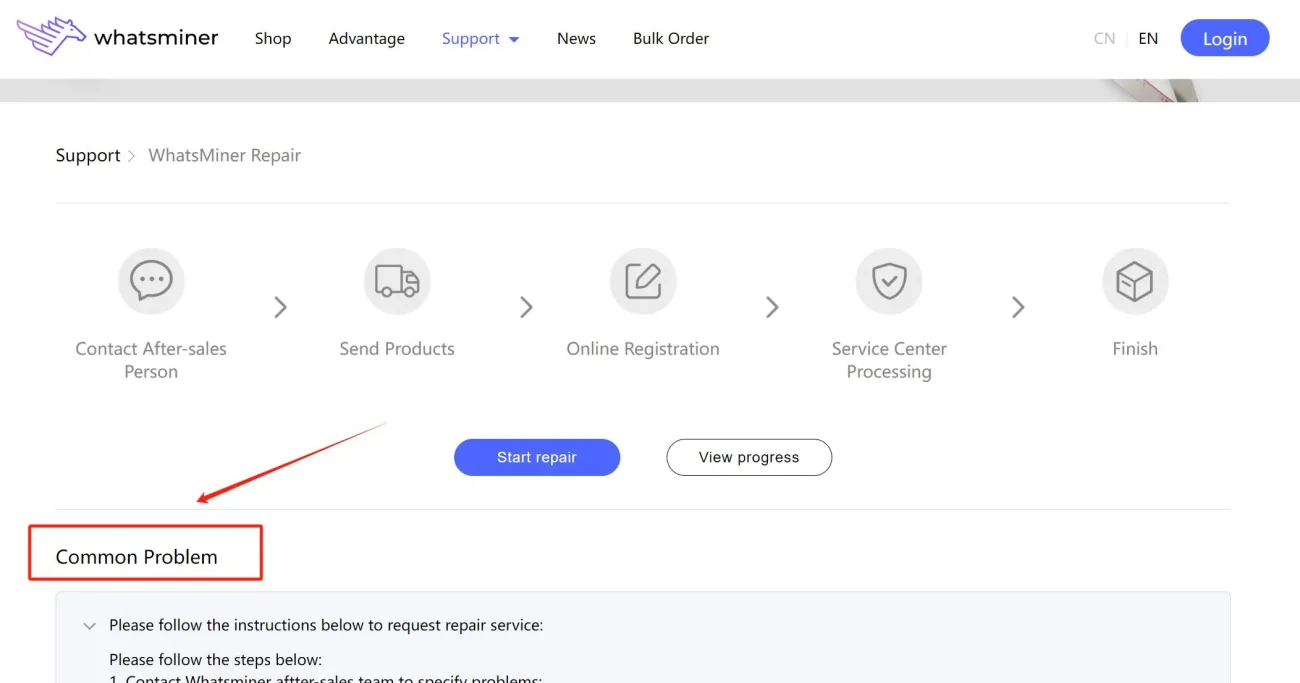1300x683 pixels.
Task: Click the Login button
Action: [1224, 39]
